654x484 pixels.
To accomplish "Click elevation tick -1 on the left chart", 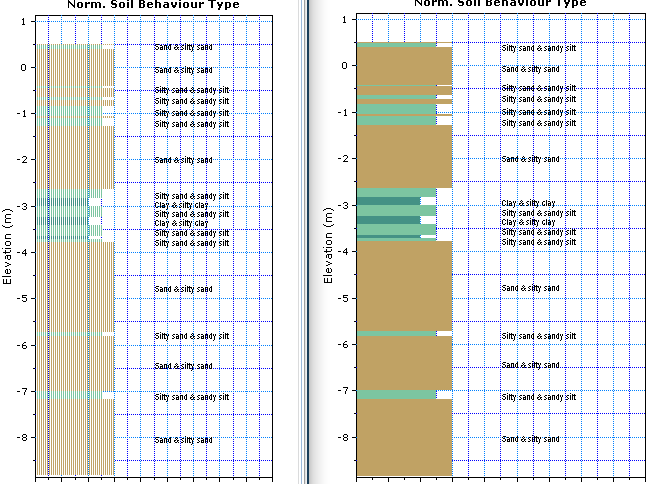I will click(22, 114).
